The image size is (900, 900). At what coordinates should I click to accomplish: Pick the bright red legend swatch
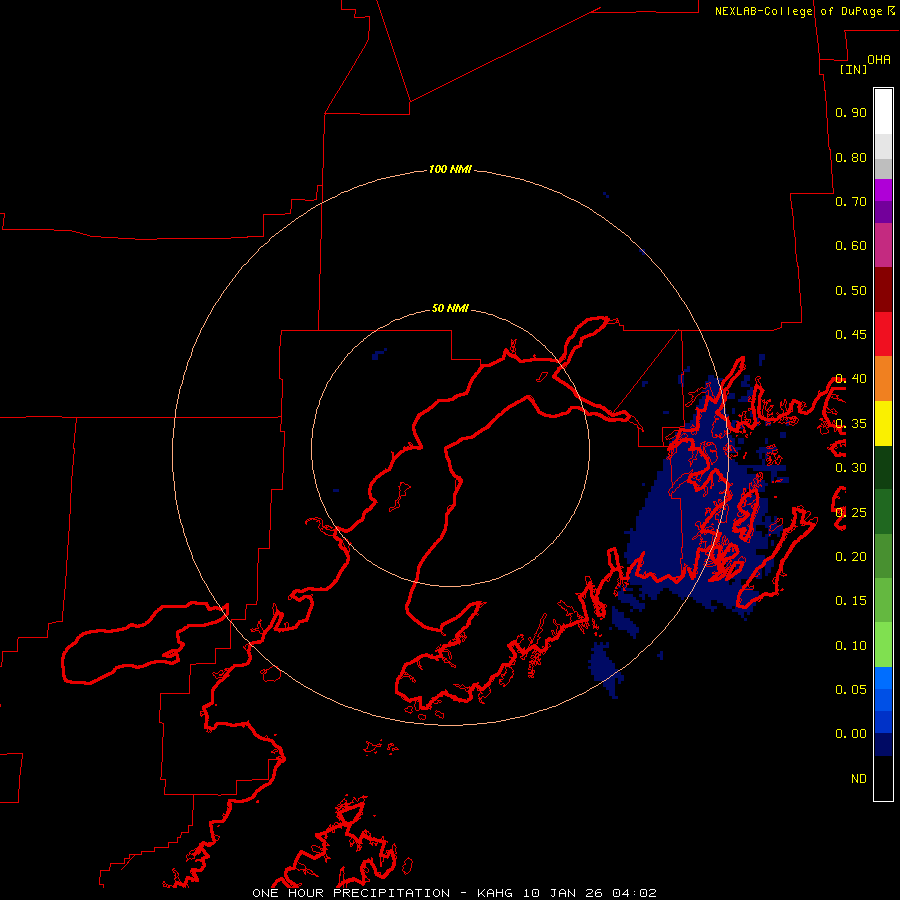[x=883, y=334]
